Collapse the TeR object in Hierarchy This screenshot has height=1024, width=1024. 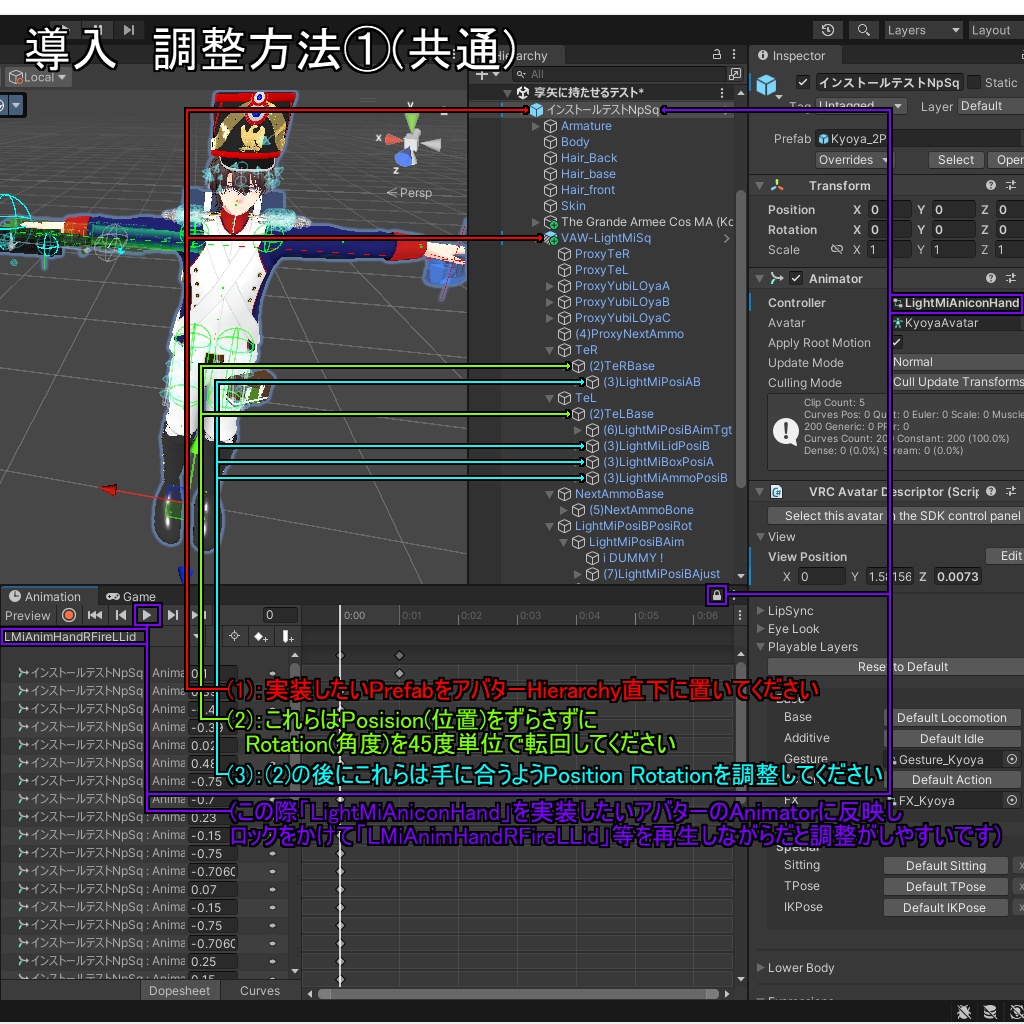550,350
